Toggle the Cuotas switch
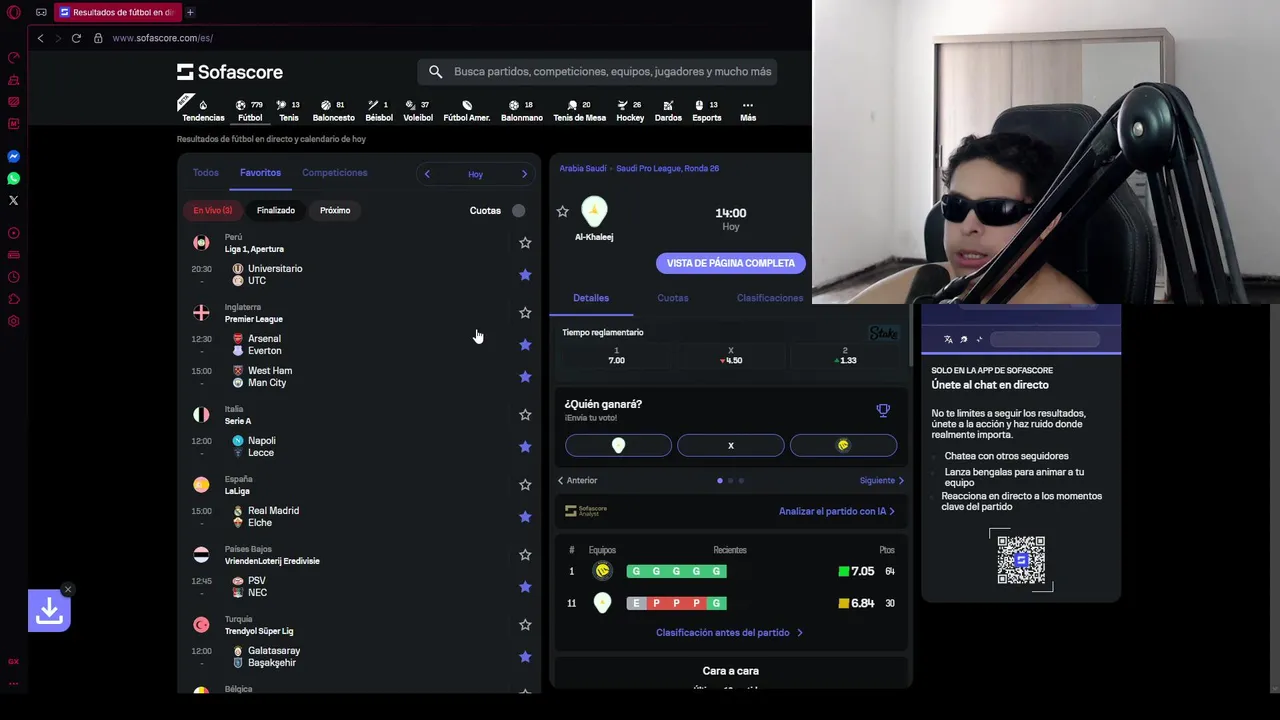The width and height of the screenshot is (1280, 720). coord(516,210)
